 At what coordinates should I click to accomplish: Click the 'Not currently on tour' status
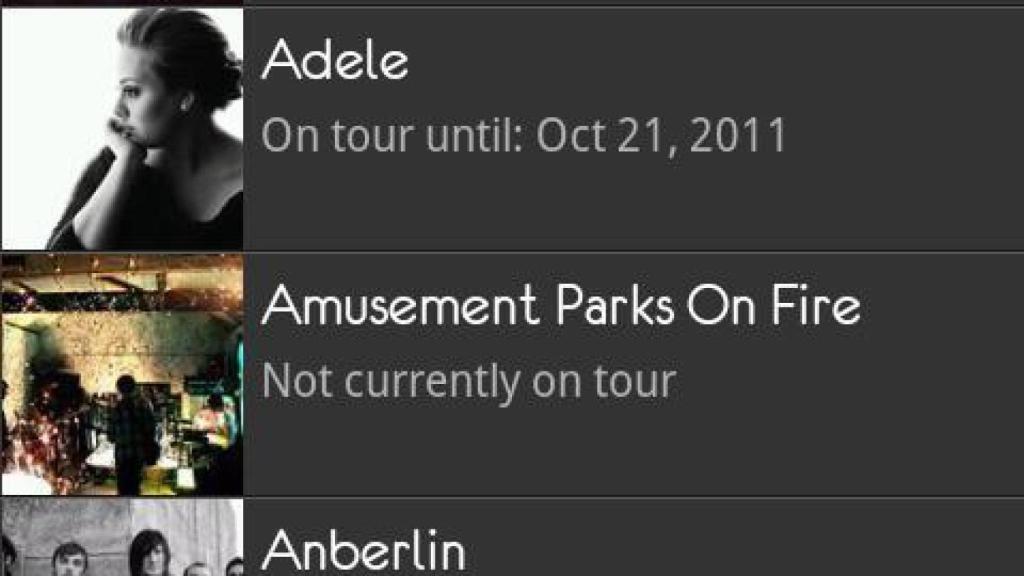click(468, 381)
